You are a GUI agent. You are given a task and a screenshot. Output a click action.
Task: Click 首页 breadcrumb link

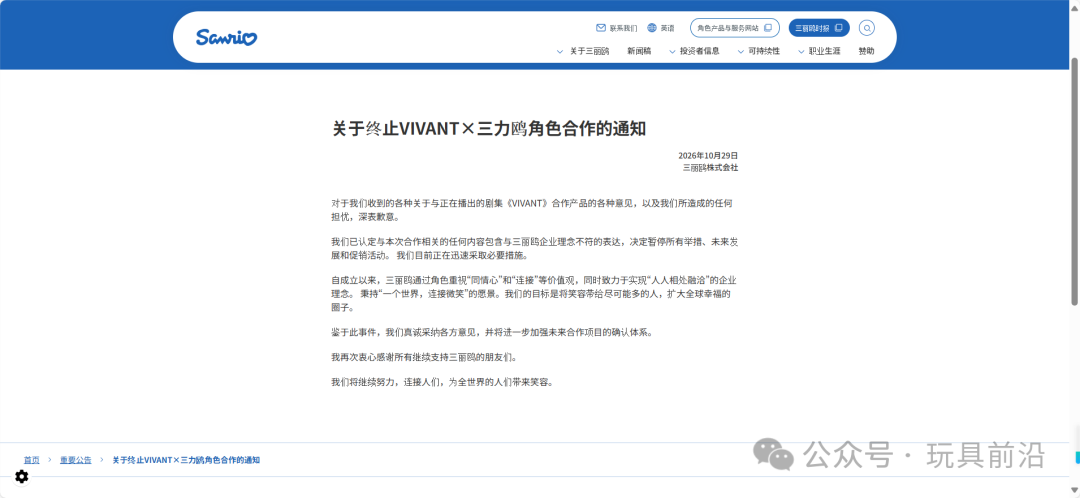pos(32,459)
